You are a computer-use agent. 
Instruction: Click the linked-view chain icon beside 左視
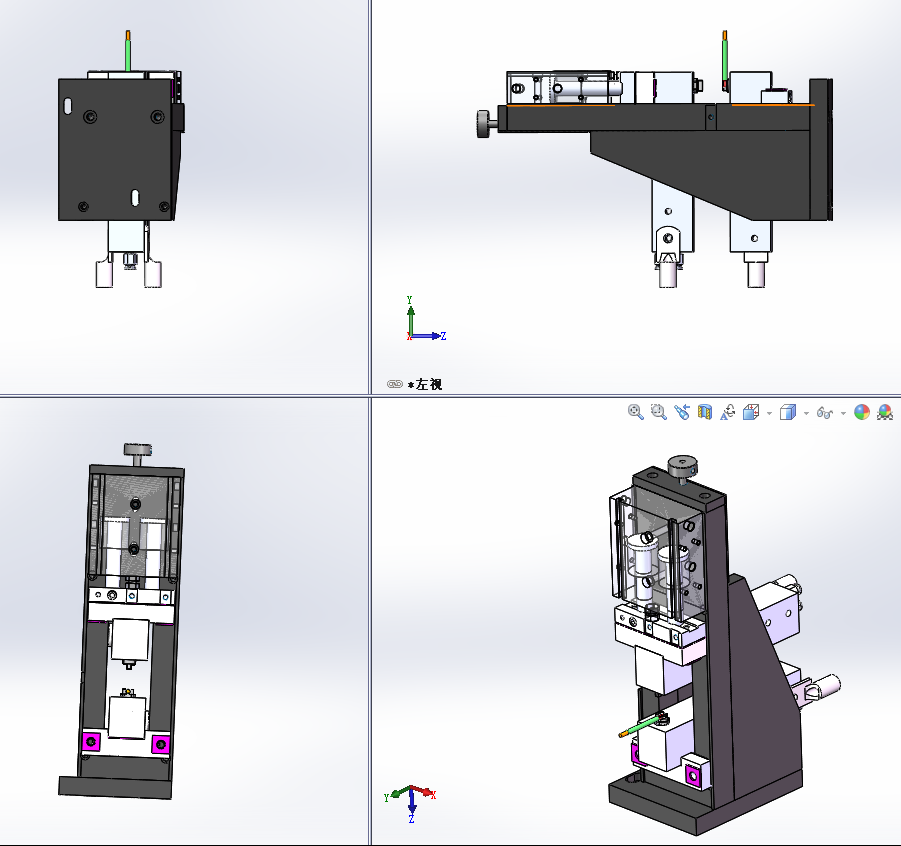coord(395,384)
